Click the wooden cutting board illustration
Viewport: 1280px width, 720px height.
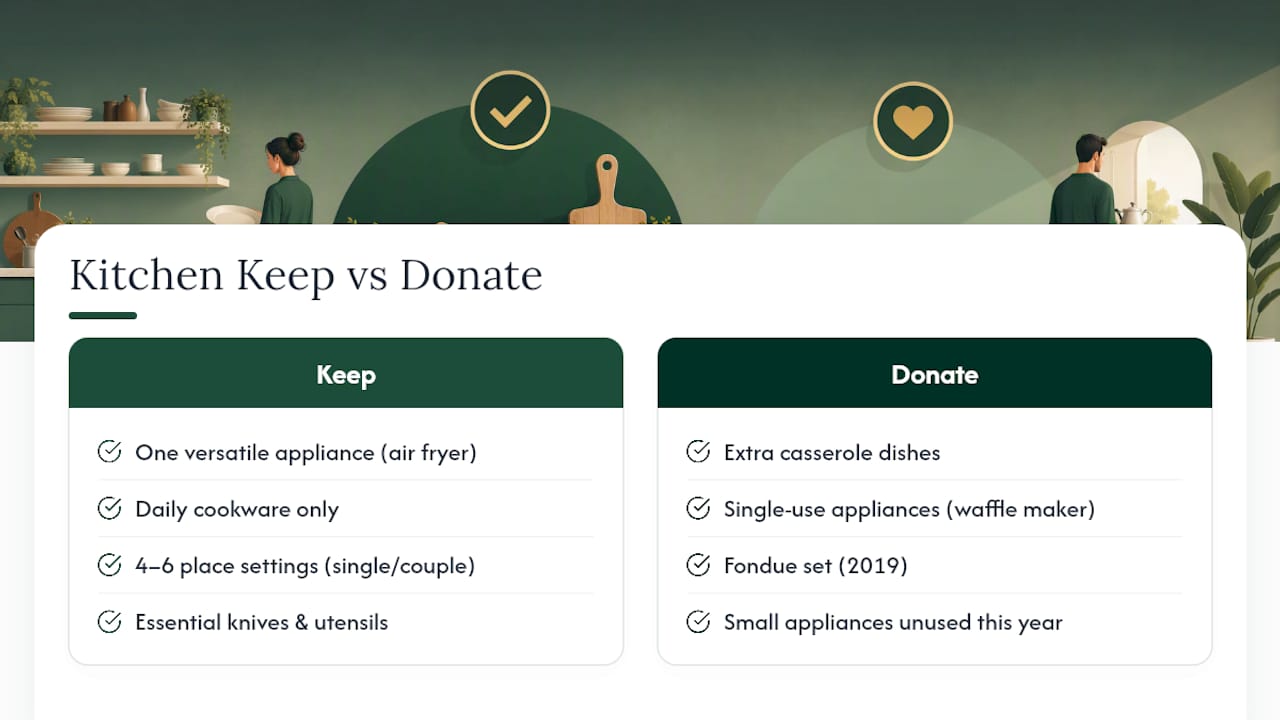(607, 190)
